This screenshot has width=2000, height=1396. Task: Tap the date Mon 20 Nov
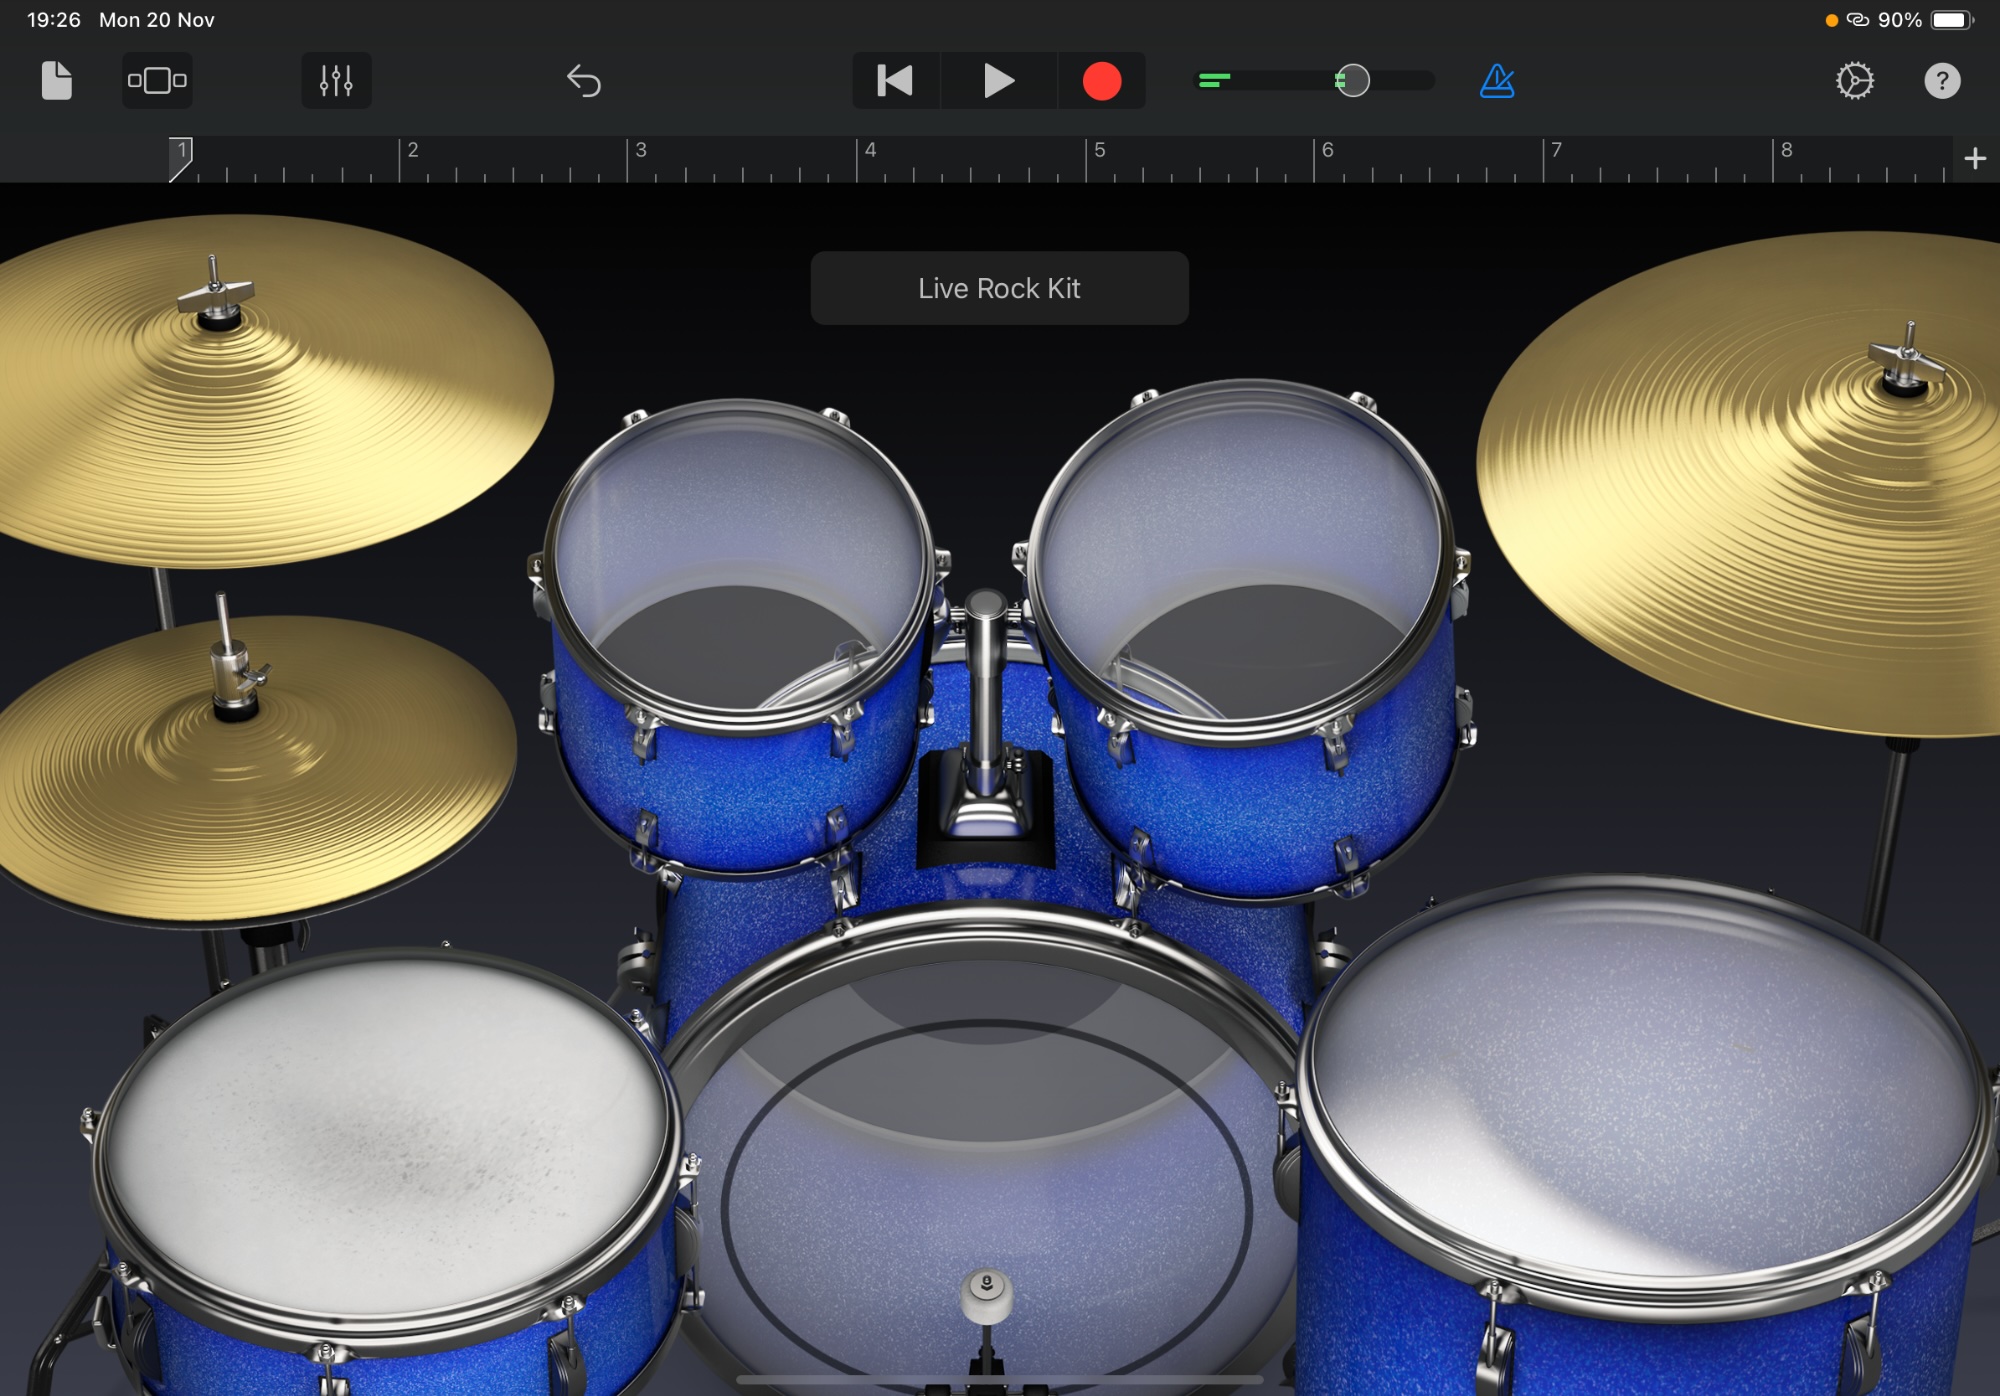pyautogui.click(x=157, y=20)
